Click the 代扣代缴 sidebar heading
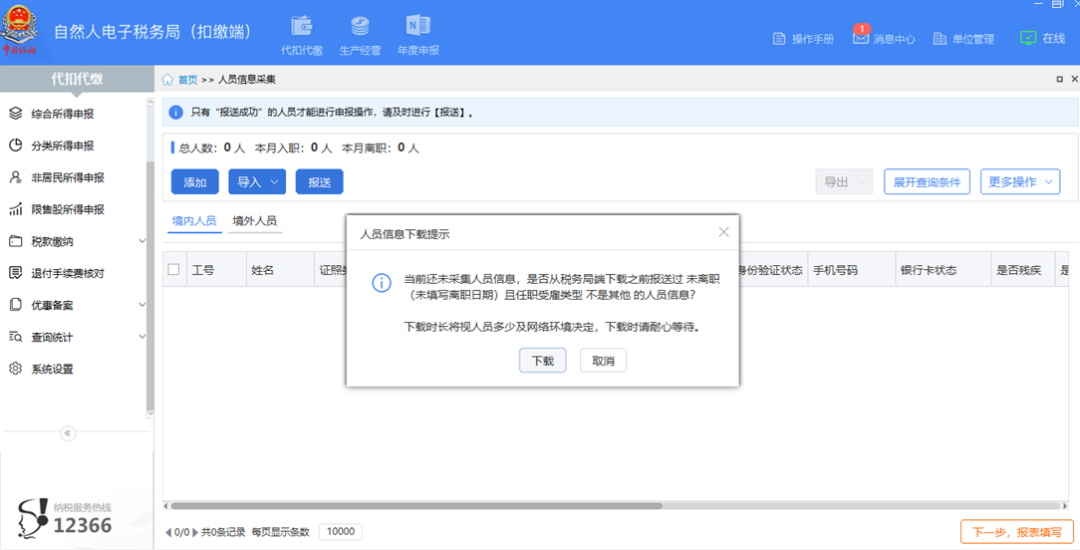This screenshot has height=550, width=1080. point(77,79)
